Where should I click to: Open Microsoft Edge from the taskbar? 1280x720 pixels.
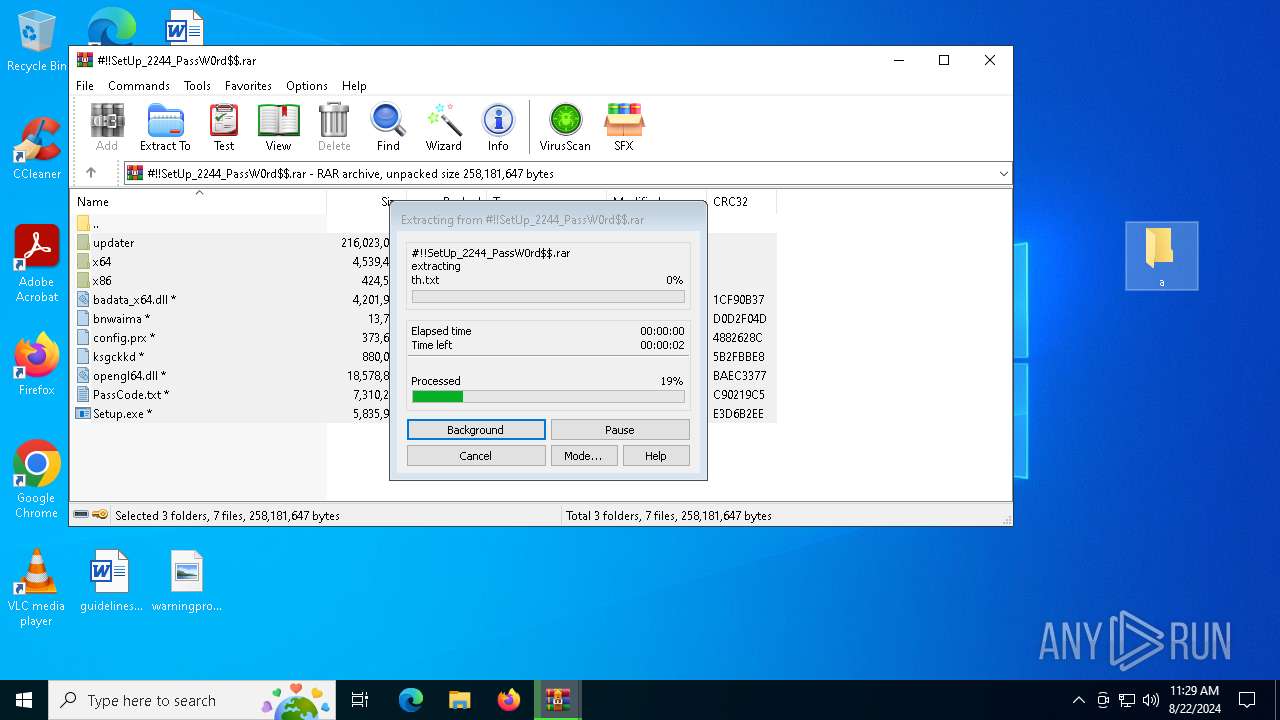(411, 700)
